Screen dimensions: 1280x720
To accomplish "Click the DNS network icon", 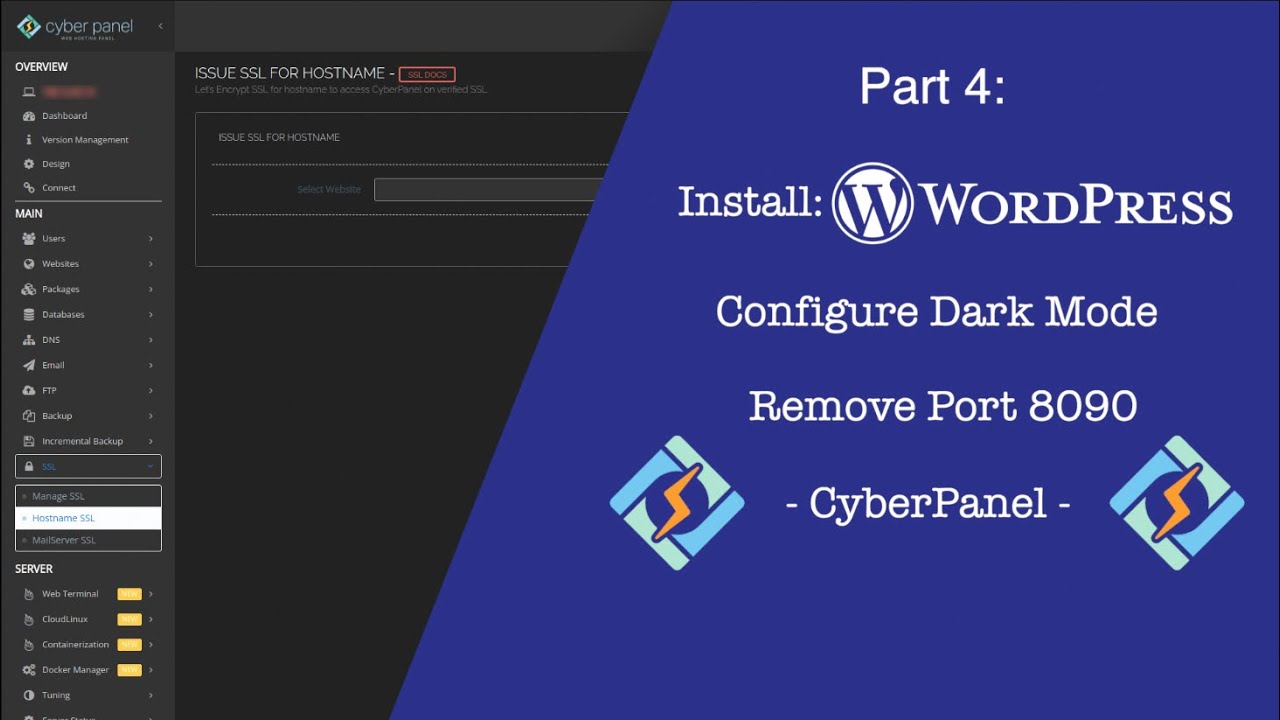I will 29,340.
